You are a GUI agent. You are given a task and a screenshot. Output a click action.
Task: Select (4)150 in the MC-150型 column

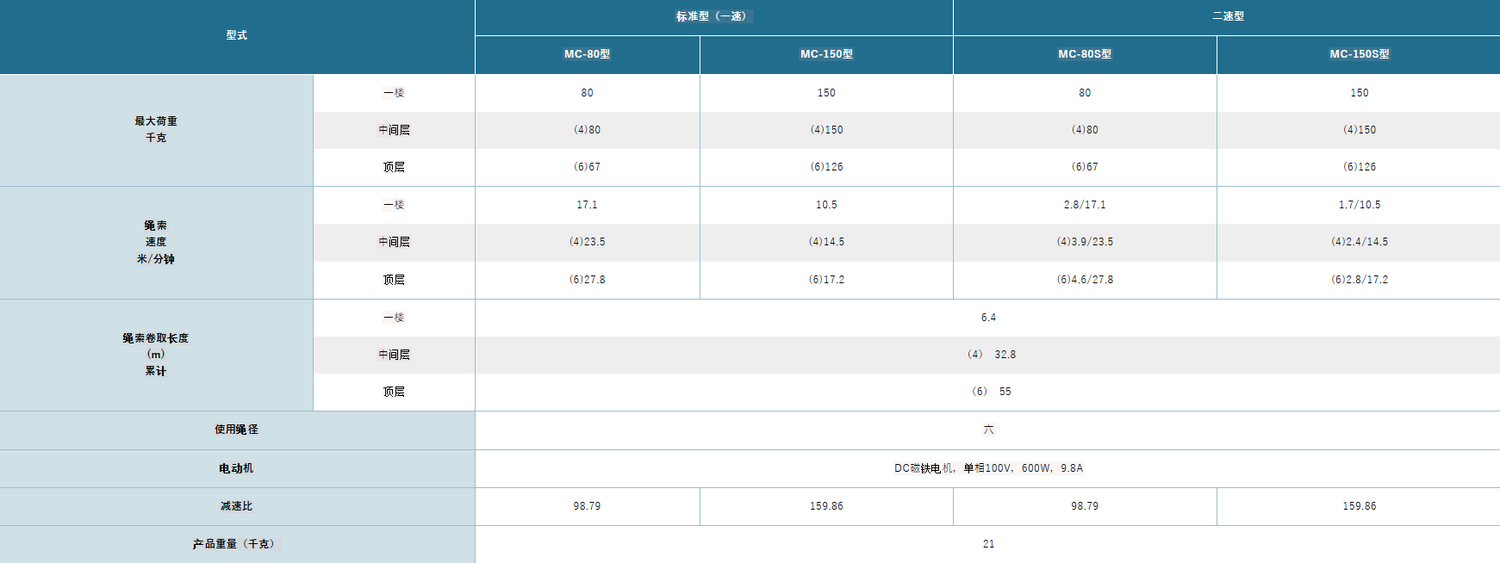[826, 130]
